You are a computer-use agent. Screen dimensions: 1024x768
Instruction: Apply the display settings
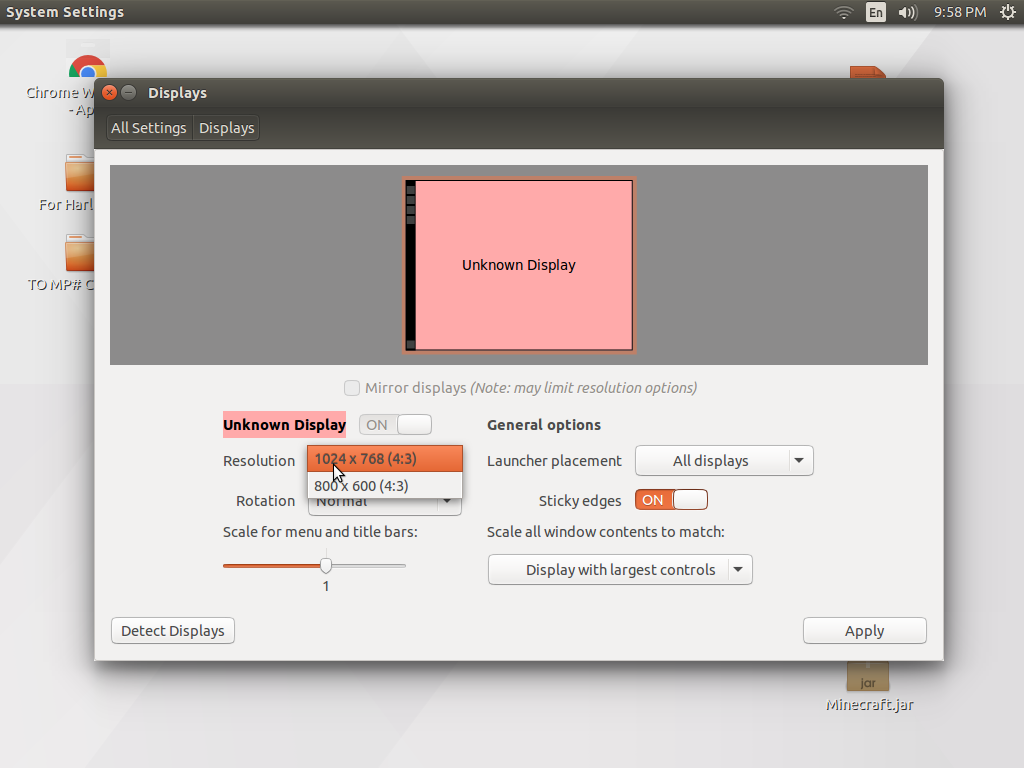coord(865,631)
